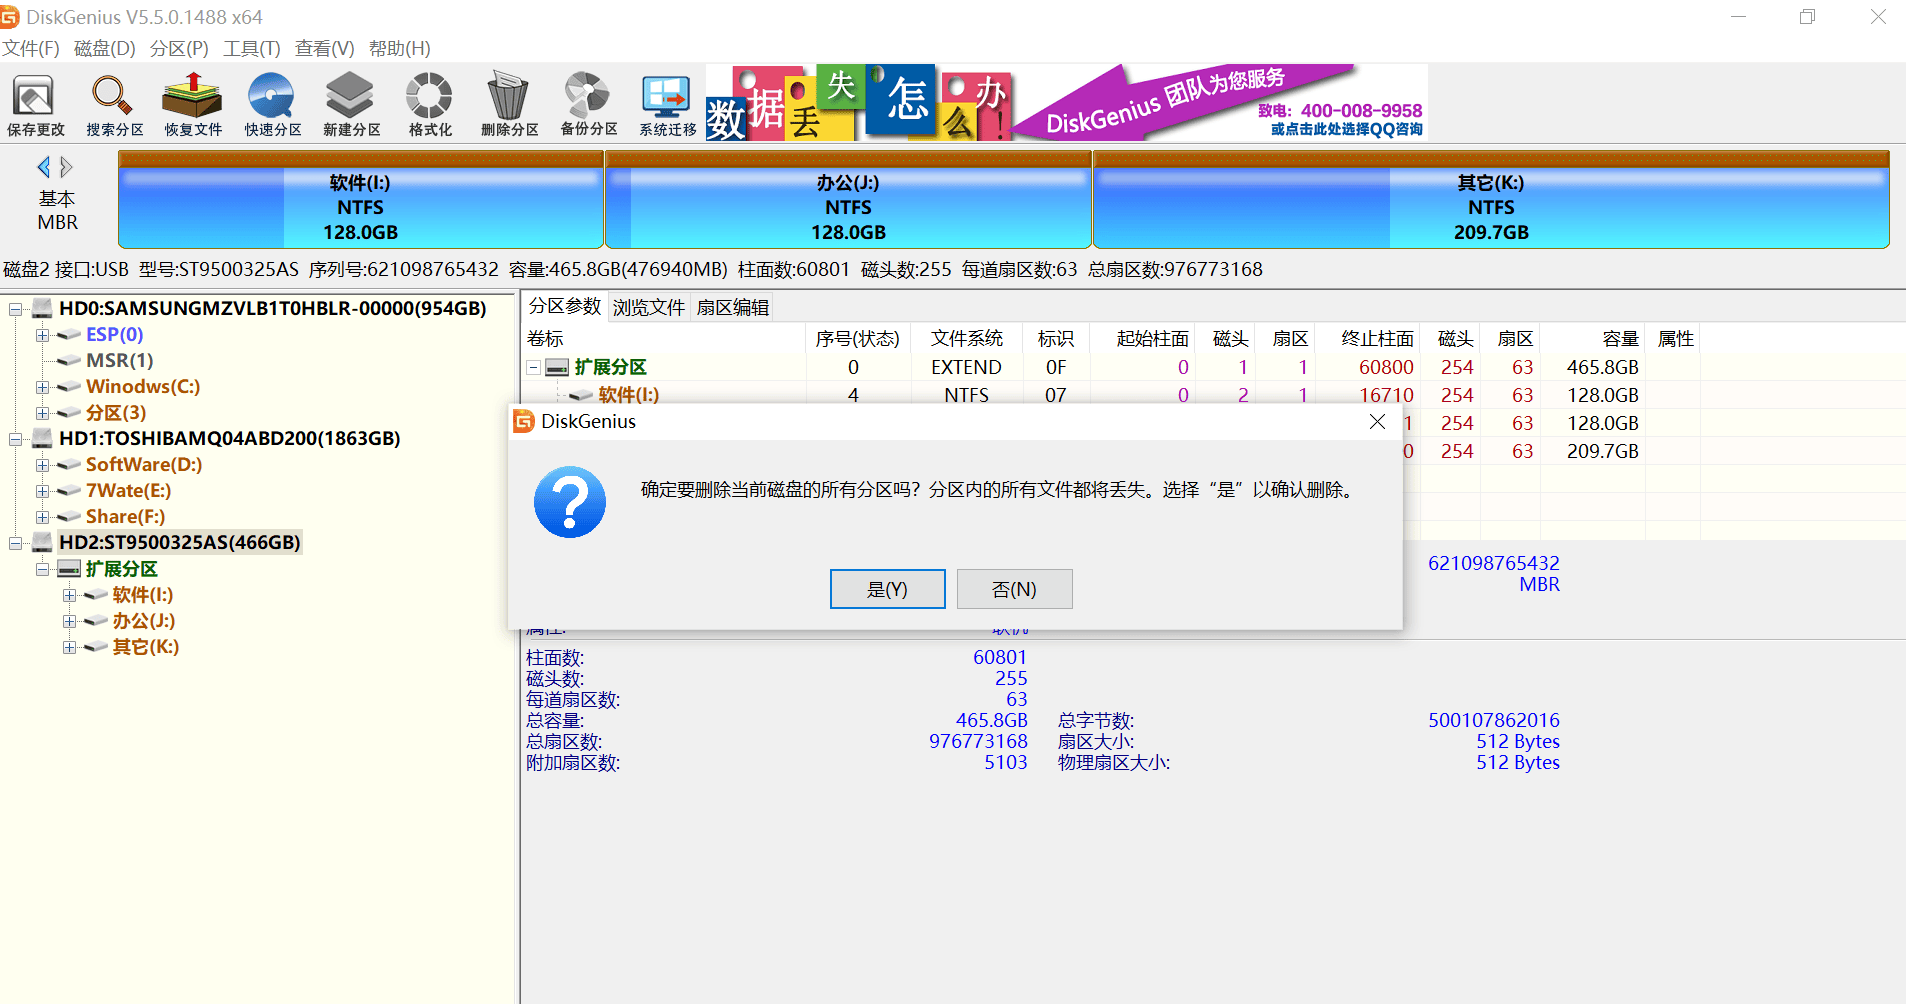The height and width of the screenshot is (1004, 1906).
Task: Launch the 系统迁移 system migration tool
Action: (x=667, y=104)
